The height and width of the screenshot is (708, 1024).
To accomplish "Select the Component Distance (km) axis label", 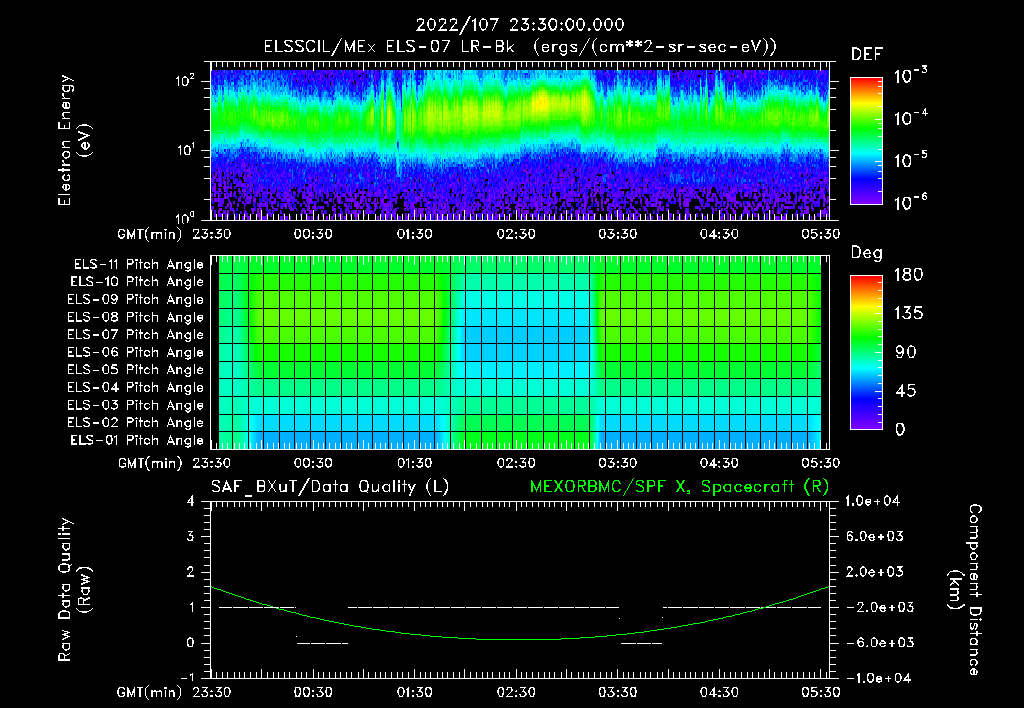I will (965, 590).
